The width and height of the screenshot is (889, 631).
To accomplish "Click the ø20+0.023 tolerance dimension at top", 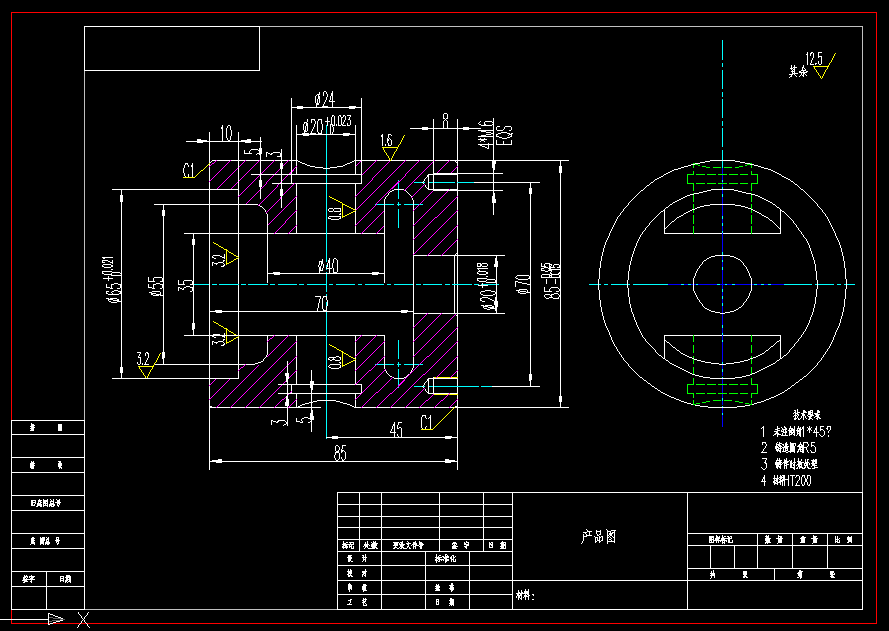I will [327, 125].
